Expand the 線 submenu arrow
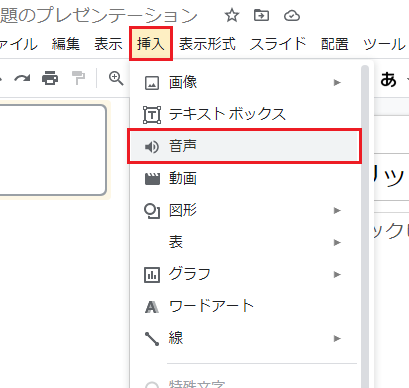This screenshot has width=409, height=388. pos(337,338)
